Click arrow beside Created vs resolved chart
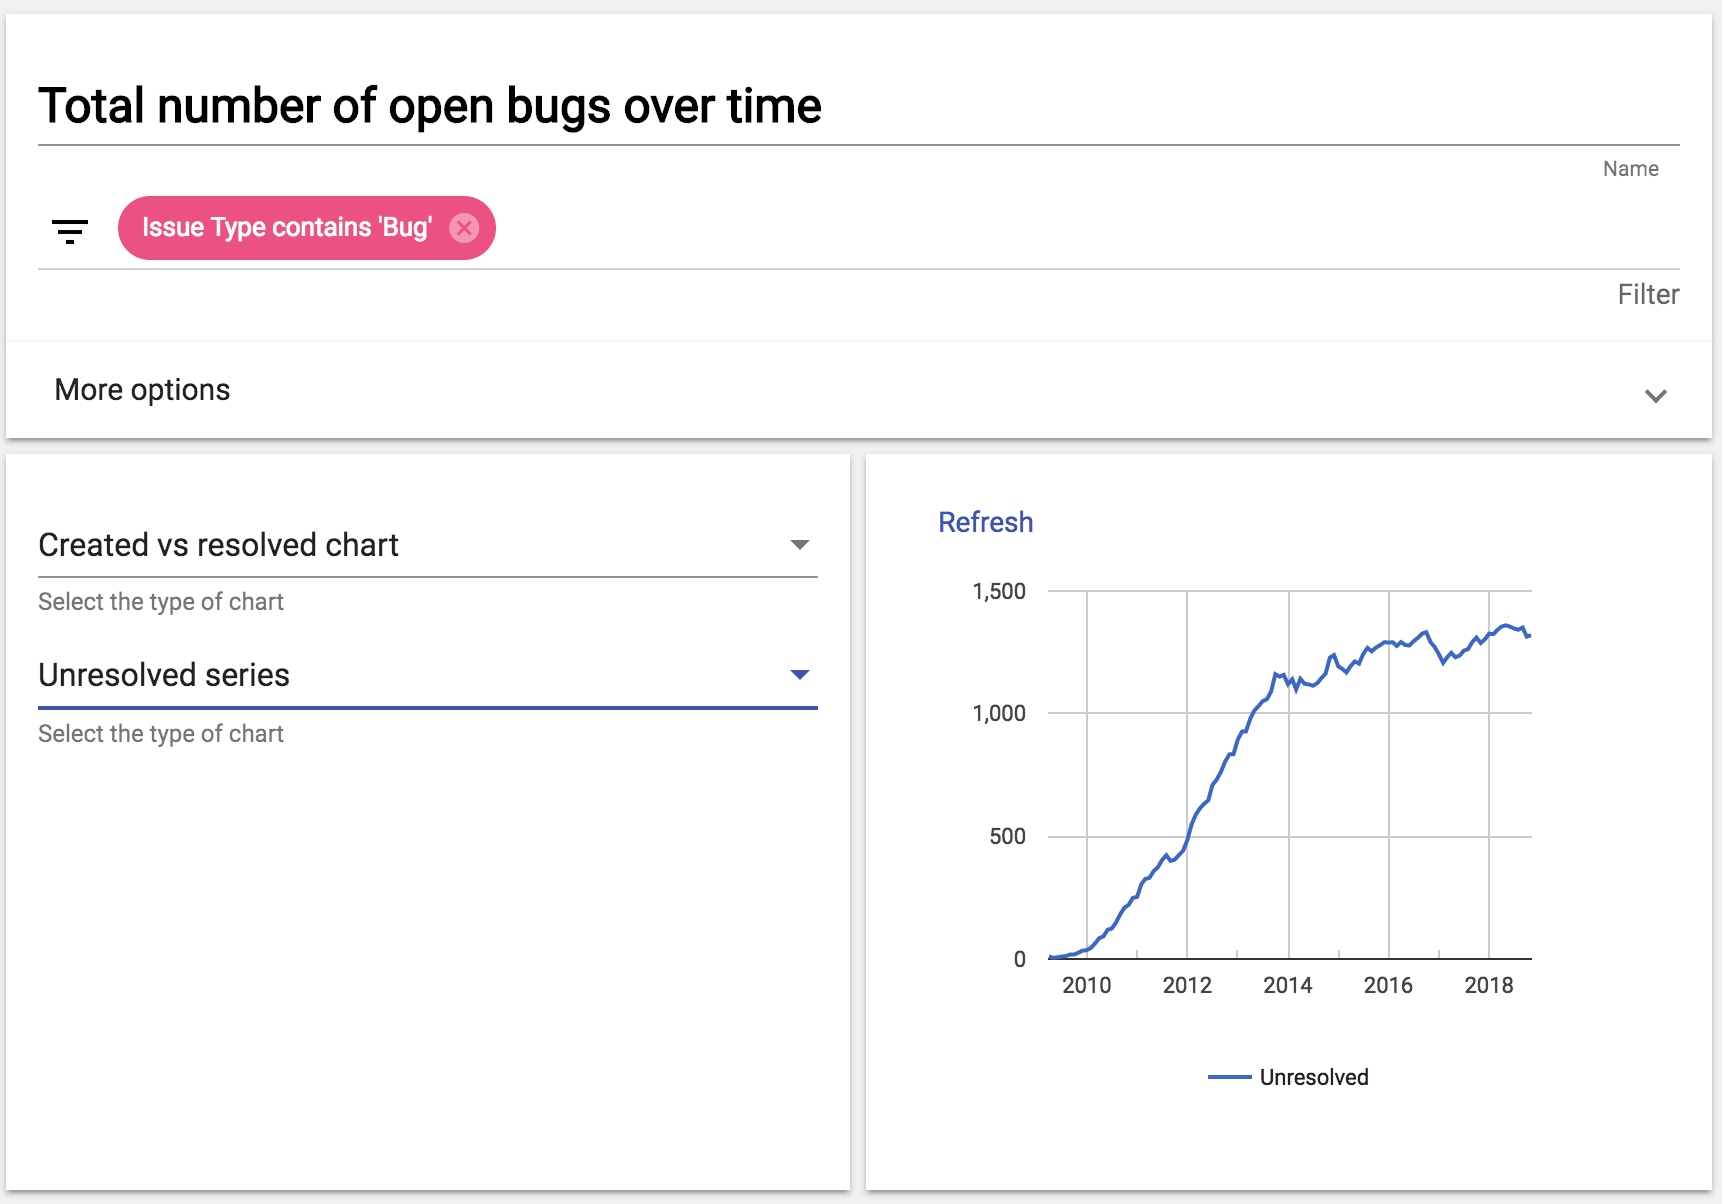The width and height of the screenshot is (1722, 1204). pos(799,545)
